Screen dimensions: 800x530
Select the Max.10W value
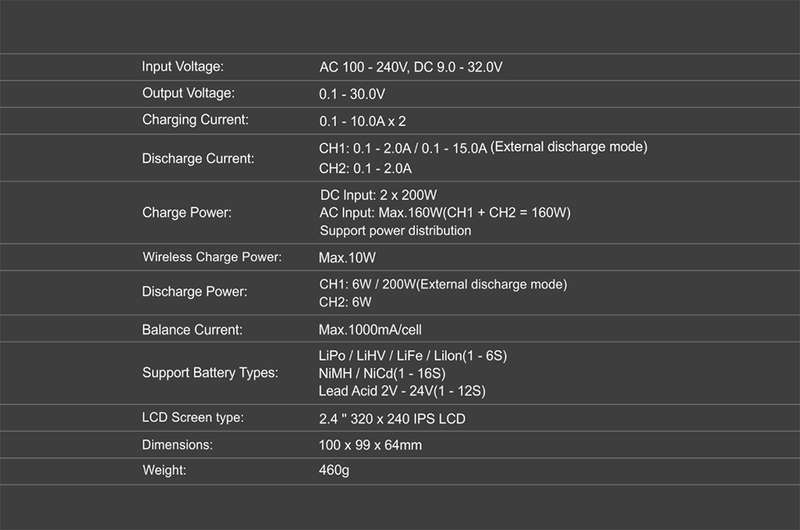[347, 258]
